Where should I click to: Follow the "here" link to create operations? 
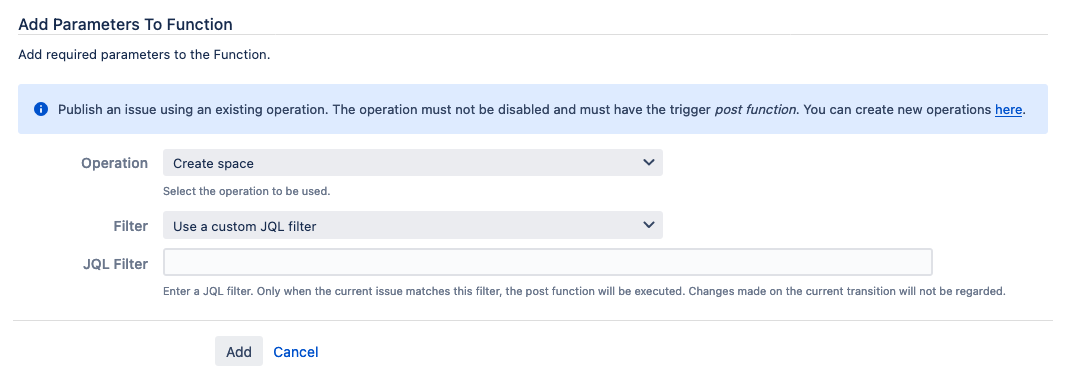[1009, 109]
